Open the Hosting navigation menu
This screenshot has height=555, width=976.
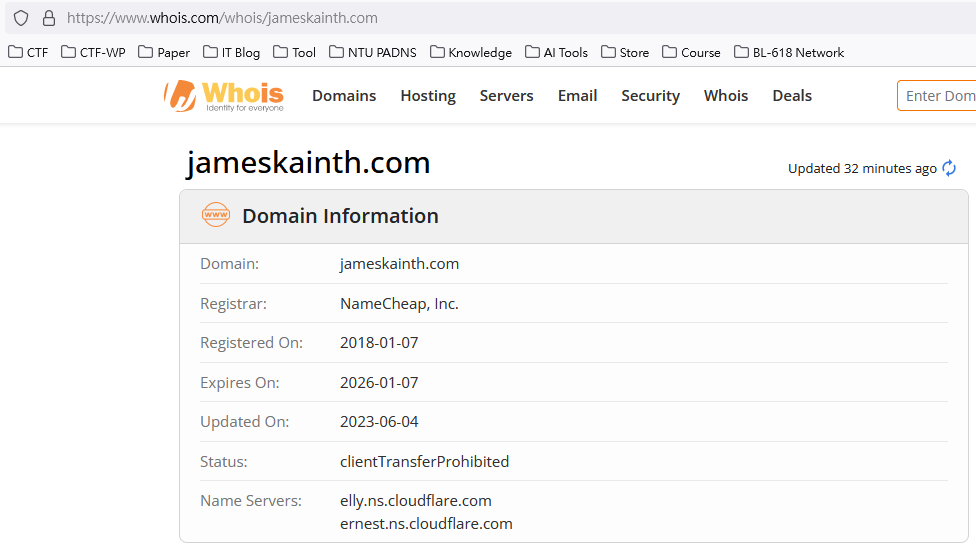coord(428,96)
